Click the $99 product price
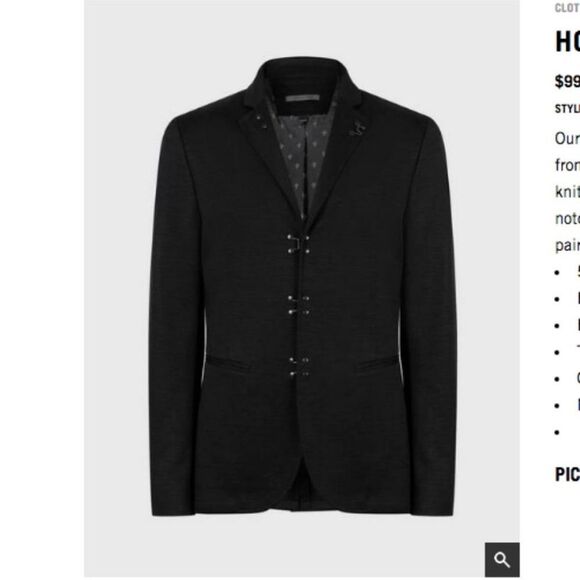 click(x=567, y=81)
